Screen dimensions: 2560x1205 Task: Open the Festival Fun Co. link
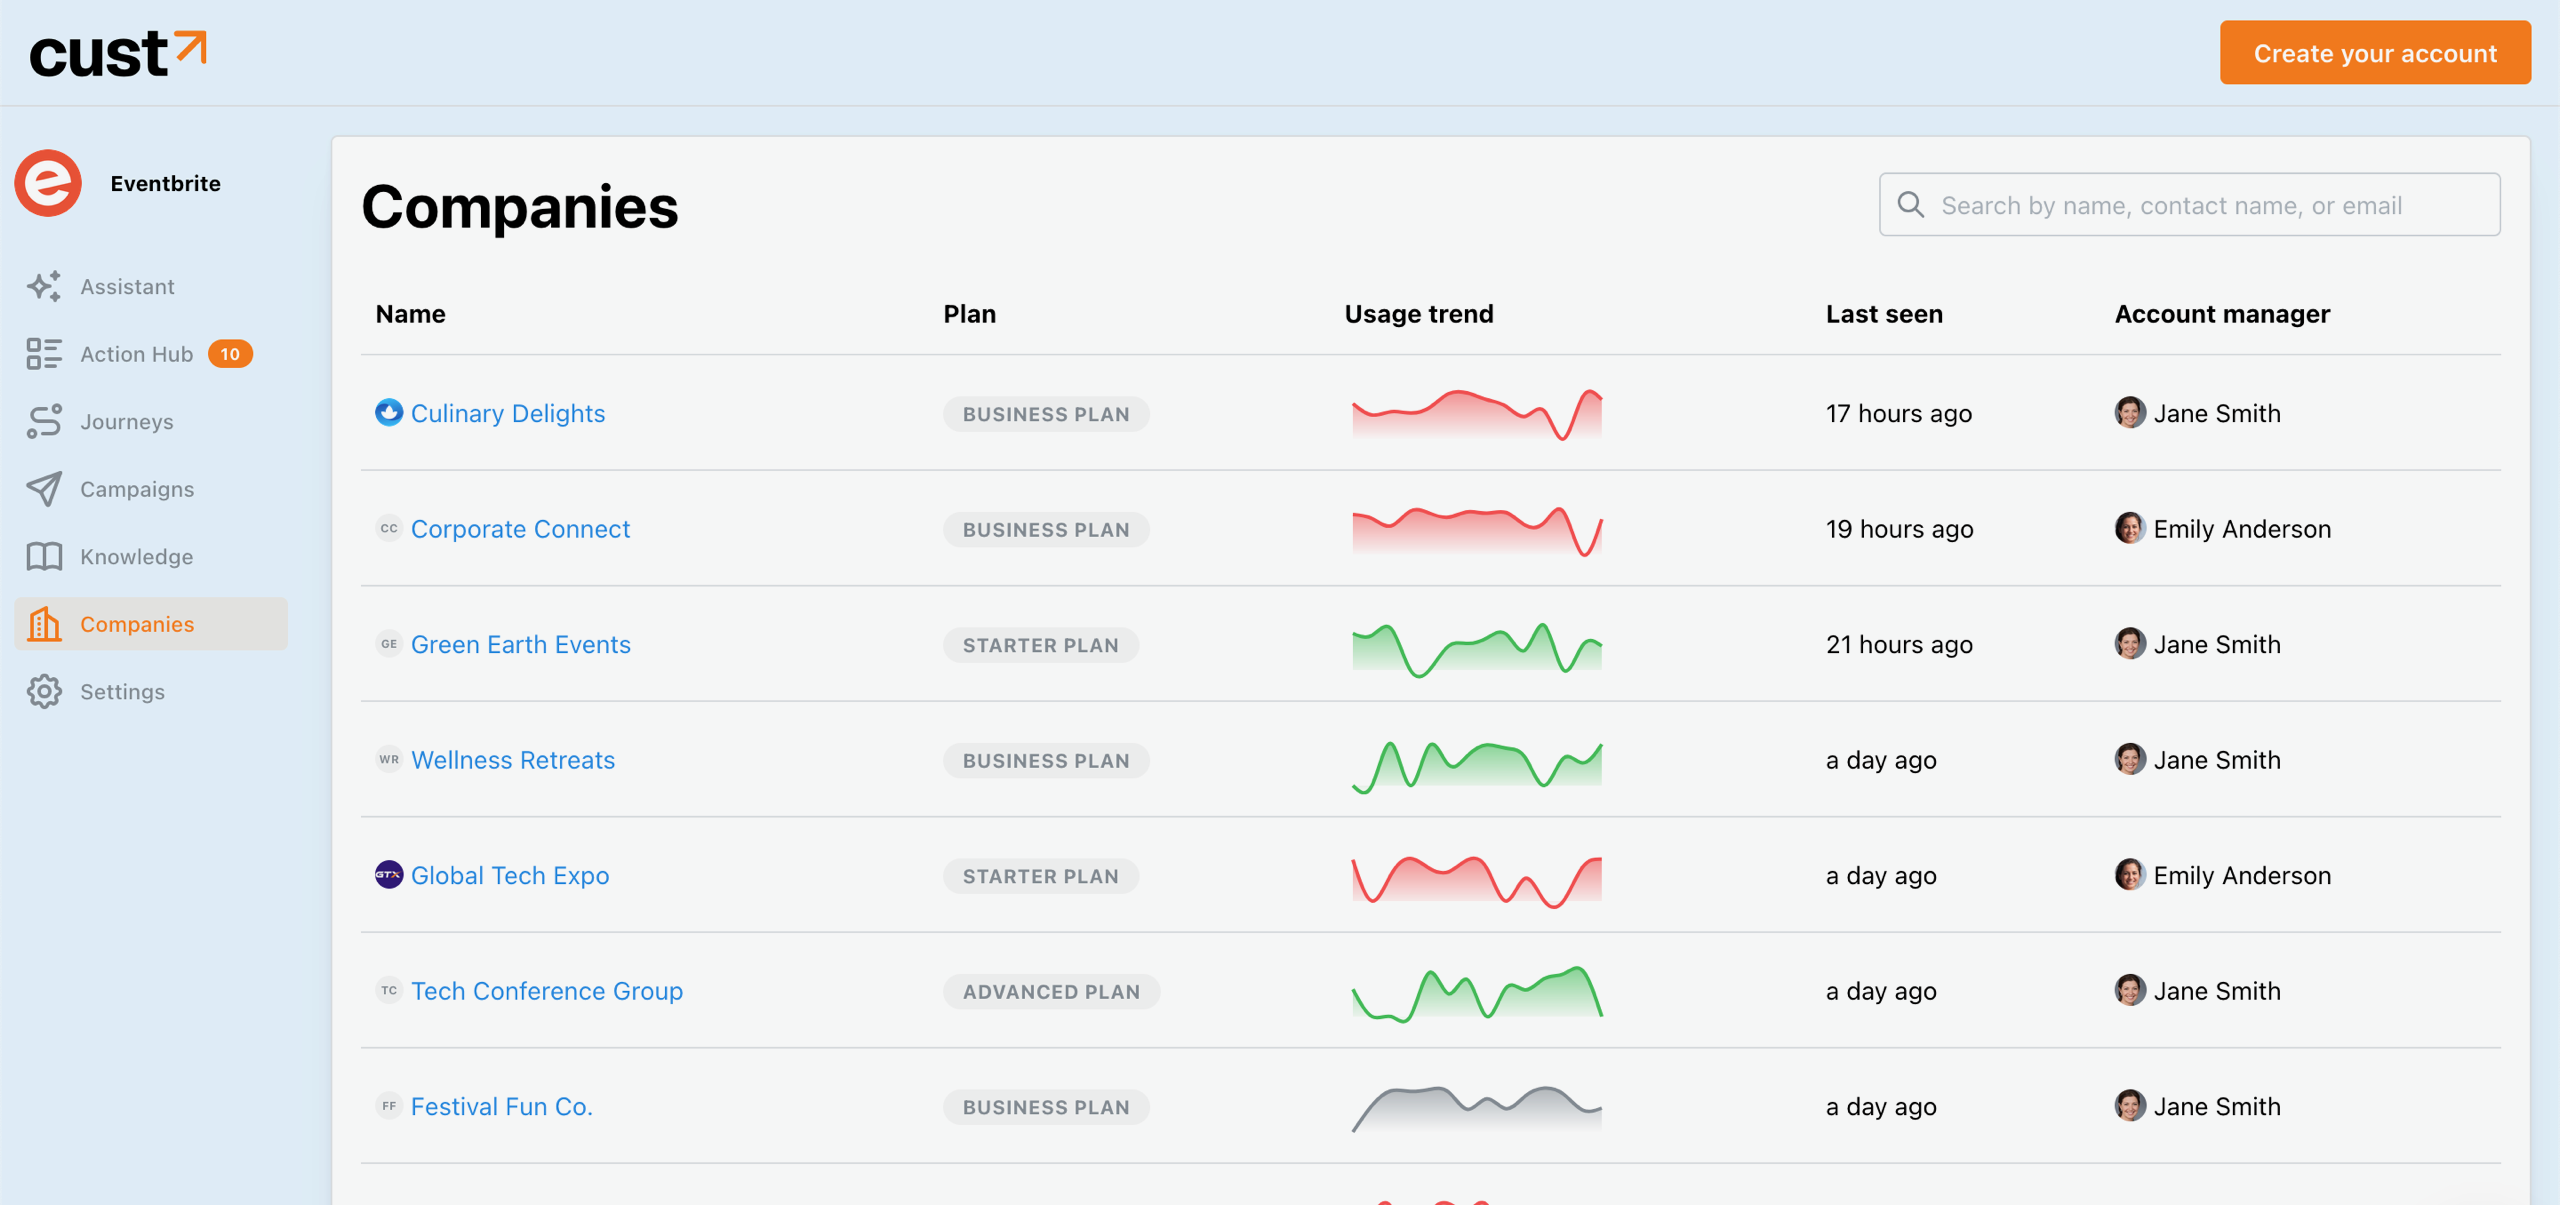pyautogui.click(x=501, y=1106)
